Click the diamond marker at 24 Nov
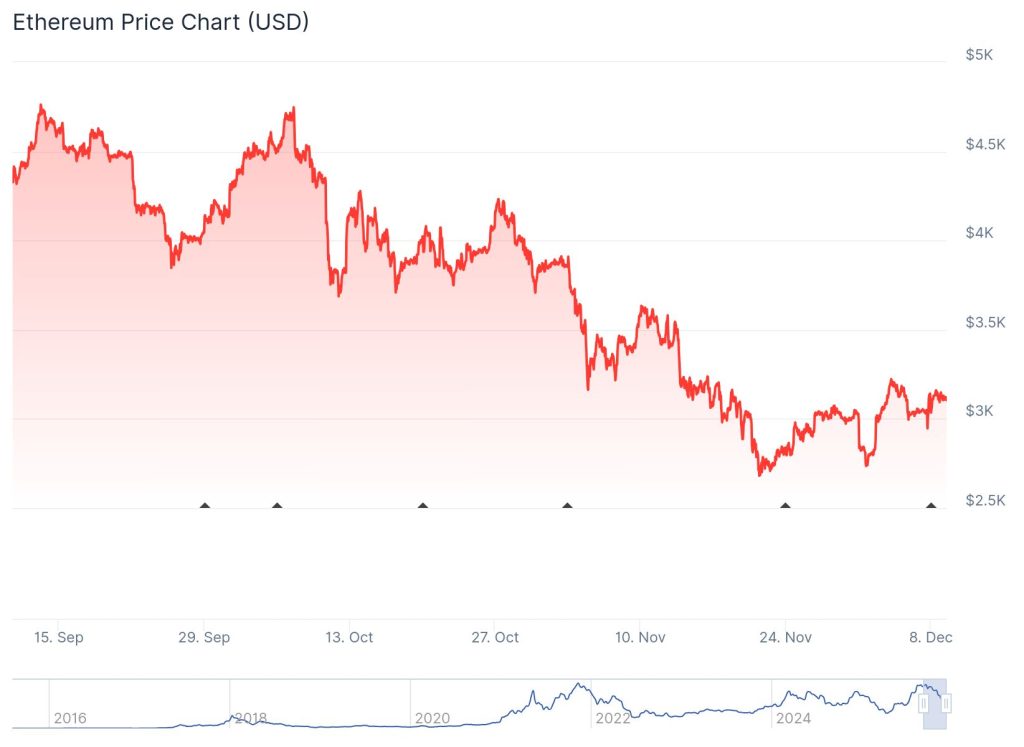 pos(785,506)
